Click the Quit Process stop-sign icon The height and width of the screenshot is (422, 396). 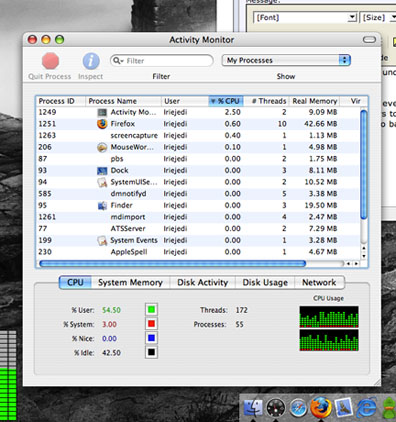[50, 61]
